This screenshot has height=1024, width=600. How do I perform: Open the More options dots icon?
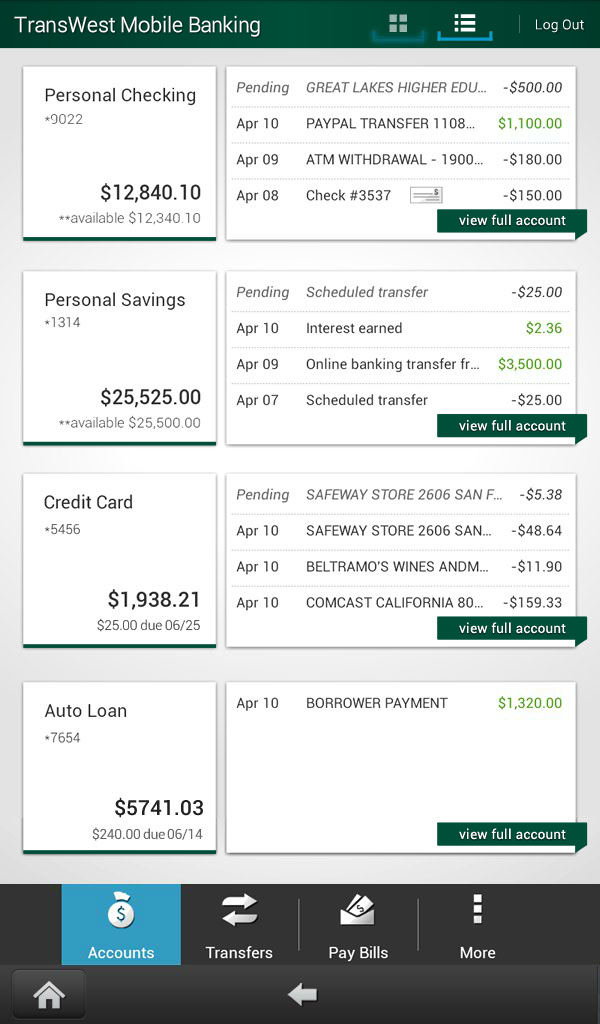[477, 911]
